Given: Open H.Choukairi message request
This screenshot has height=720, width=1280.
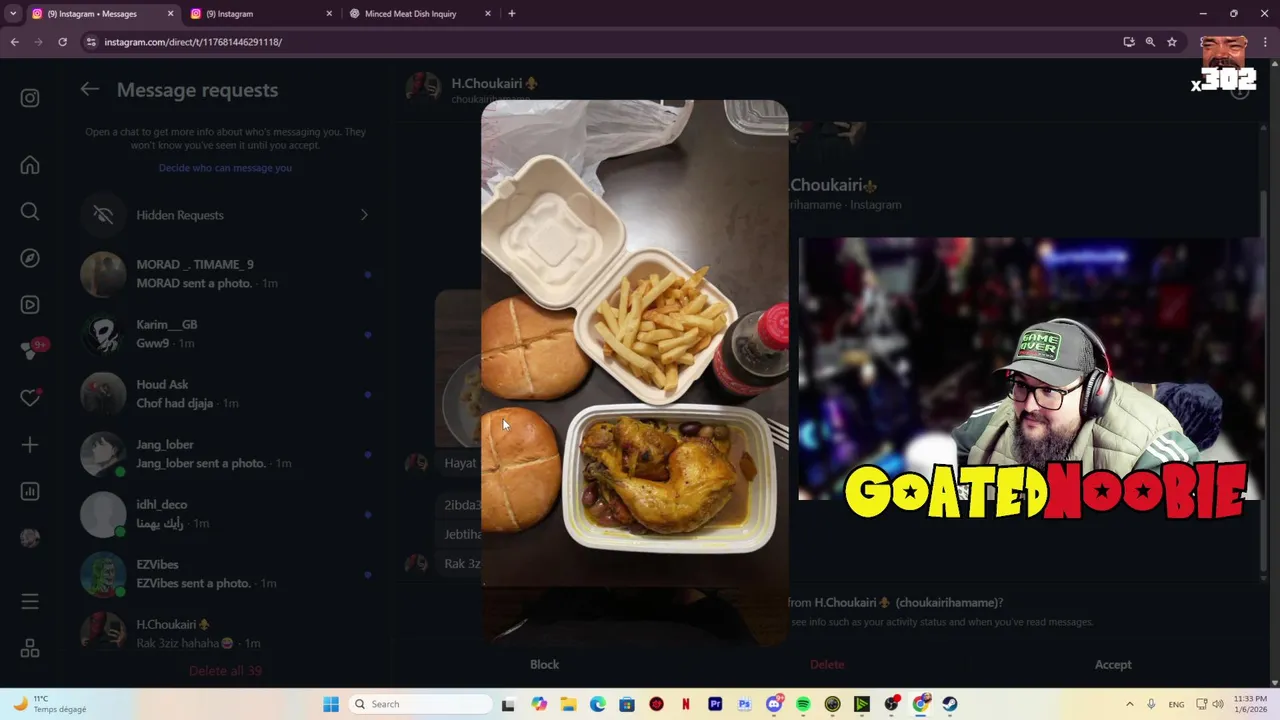Looking at the screenshot, I should [x=225, y=634].
